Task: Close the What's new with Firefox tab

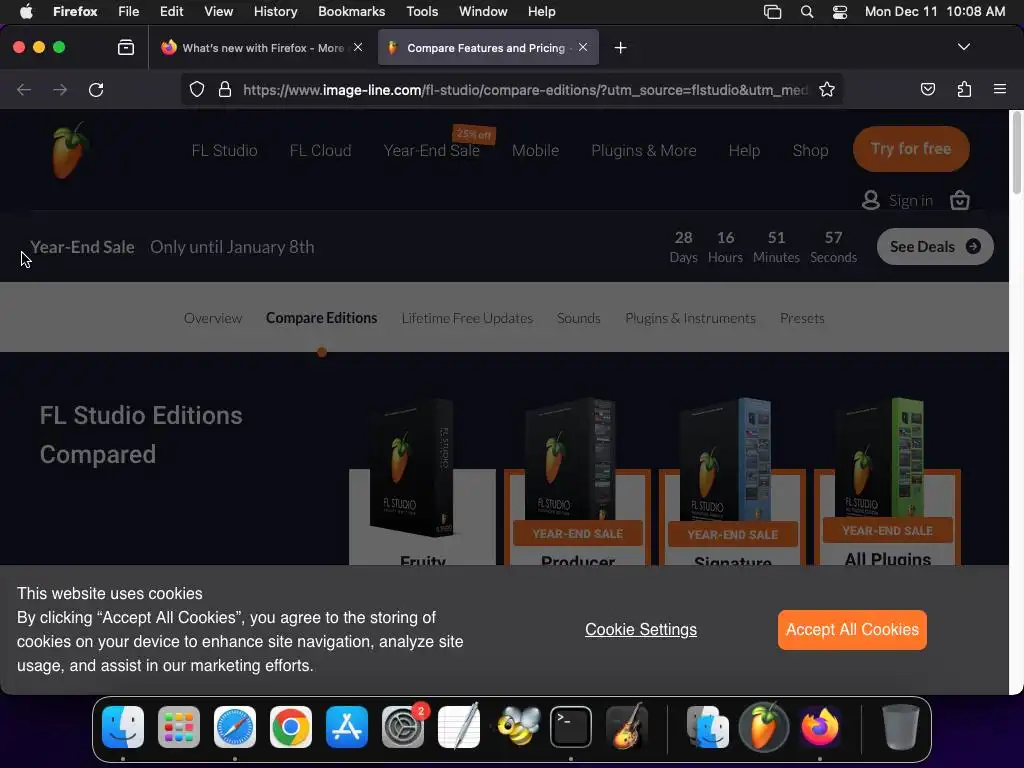Action: (358, 47)
